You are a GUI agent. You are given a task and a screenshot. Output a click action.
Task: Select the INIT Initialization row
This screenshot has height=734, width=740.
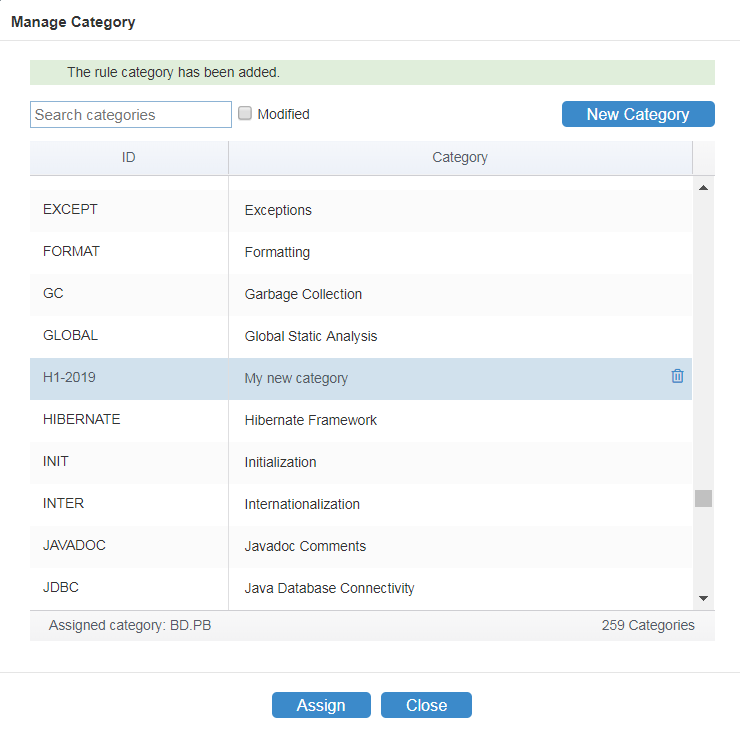[x=361, y=463]
